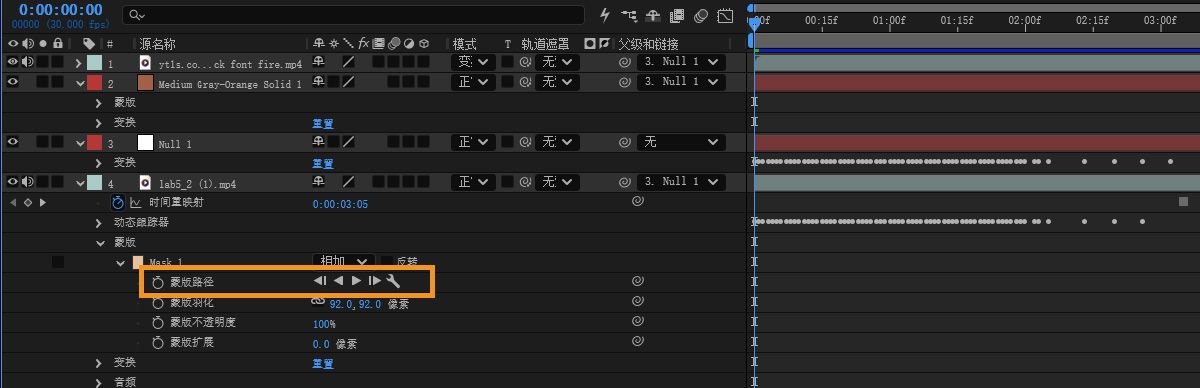Toggle the Mask 1 lock box
Screen dimensions: 1200x388
[58, 262]
